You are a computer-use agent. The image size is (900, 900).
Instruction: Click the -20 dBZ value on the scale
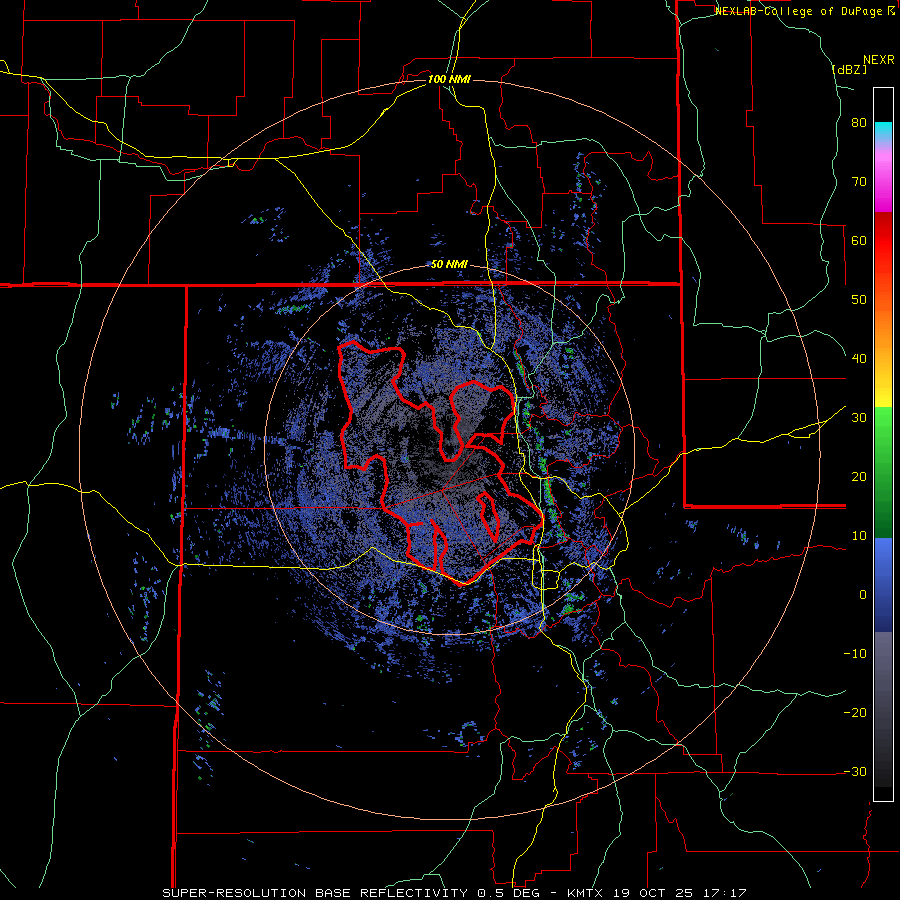(x=855, y=712)
